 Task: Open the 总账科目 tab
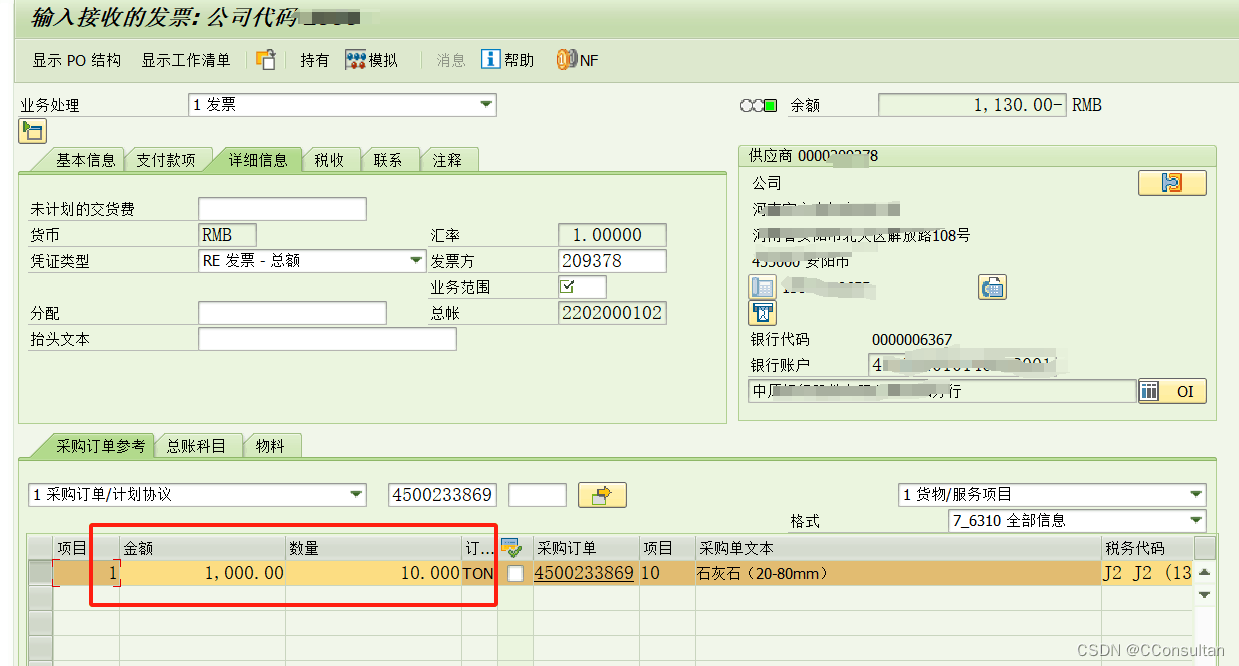199,446
